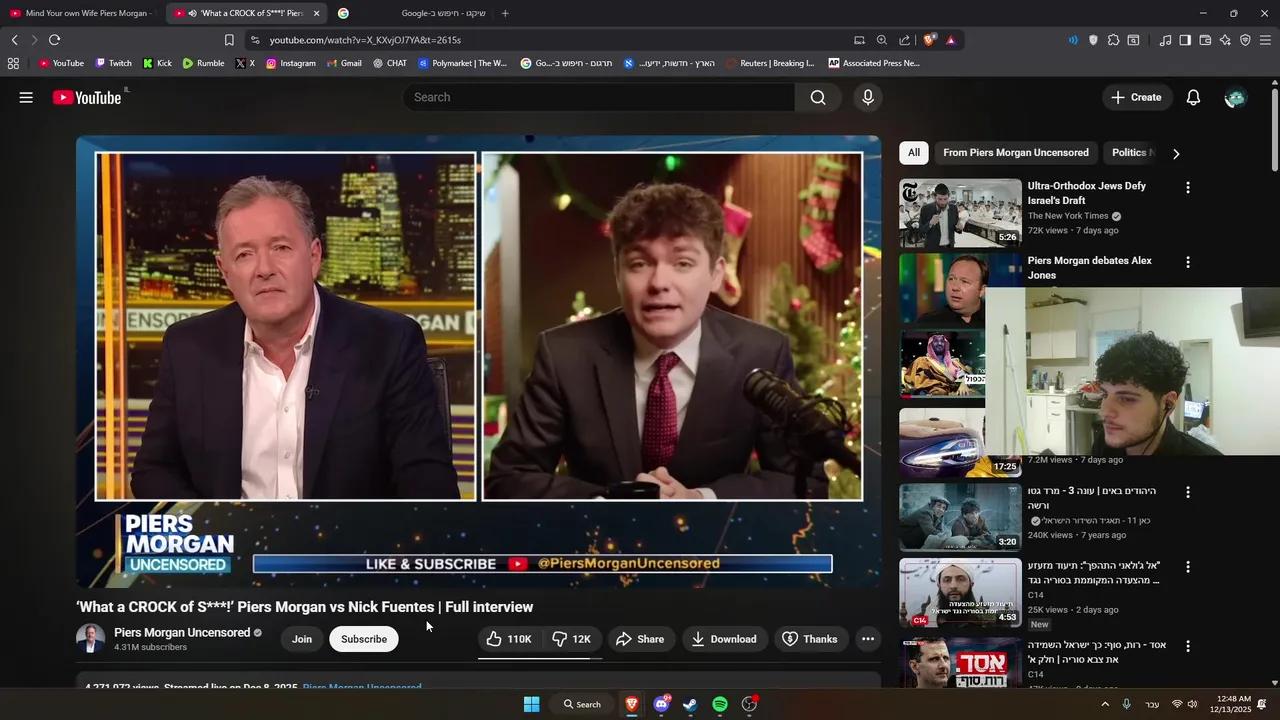The width and height of the screenshot is (1280, 720).
Task: Open options menu for the 240K views video
Action: point(1188,492)
